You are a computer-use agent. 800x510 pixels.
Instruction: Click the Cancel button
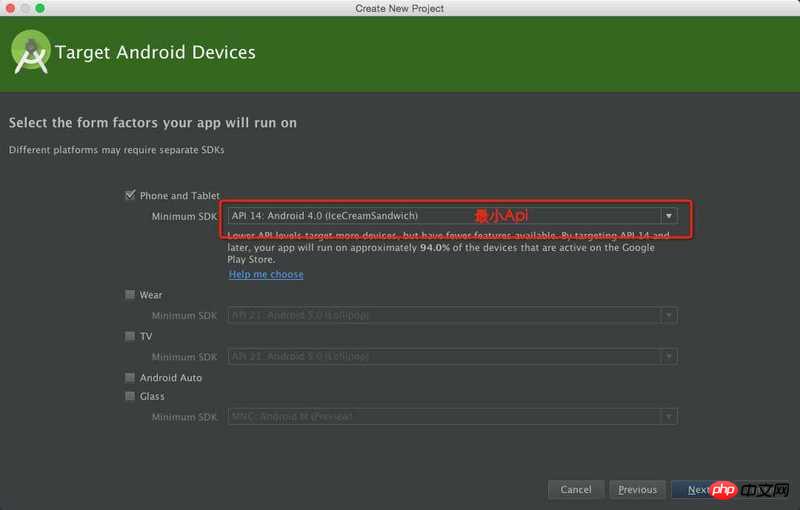coord(576,490)
